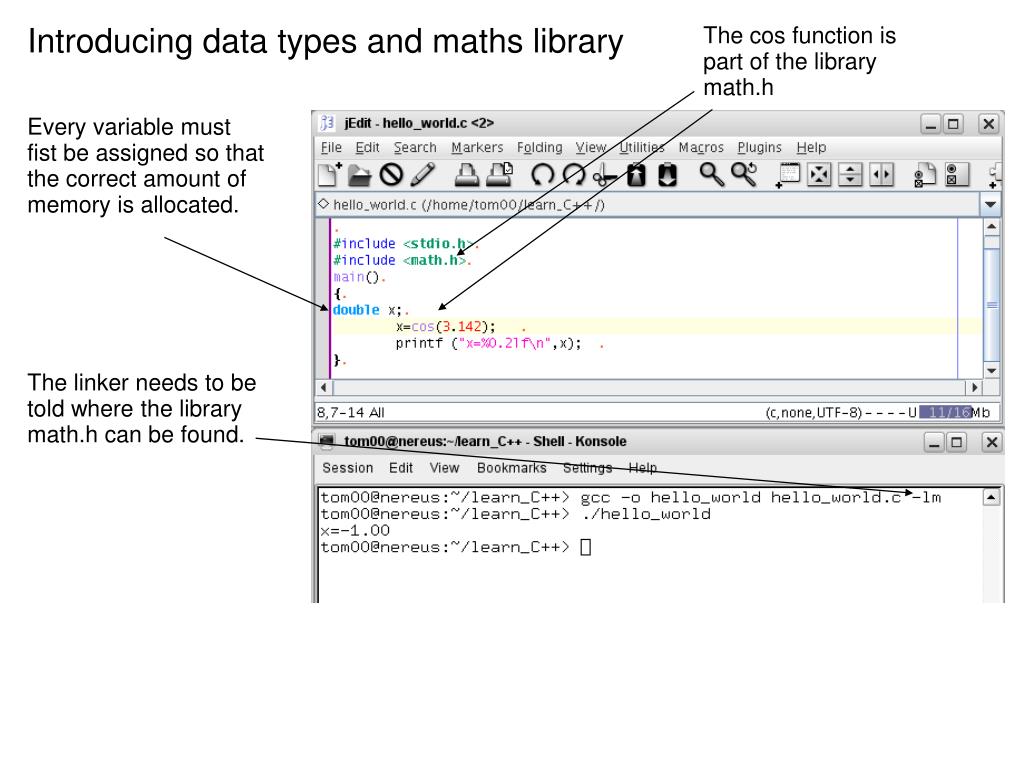Viewport: 1023px width, 767px height.
Task: Maximize the jEdit window
Action: [953, 123]
